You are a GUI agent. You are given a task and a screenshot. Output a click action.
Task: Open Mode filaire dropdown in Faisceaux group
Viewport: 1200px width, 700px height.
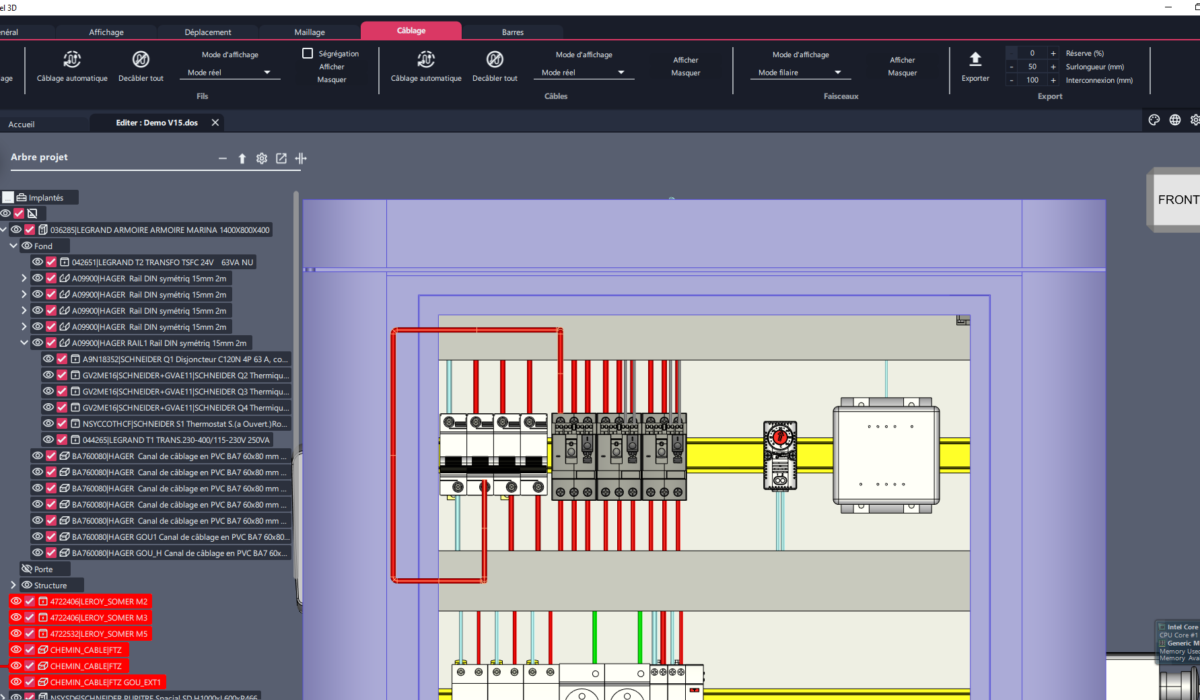[x=799, y=73]
